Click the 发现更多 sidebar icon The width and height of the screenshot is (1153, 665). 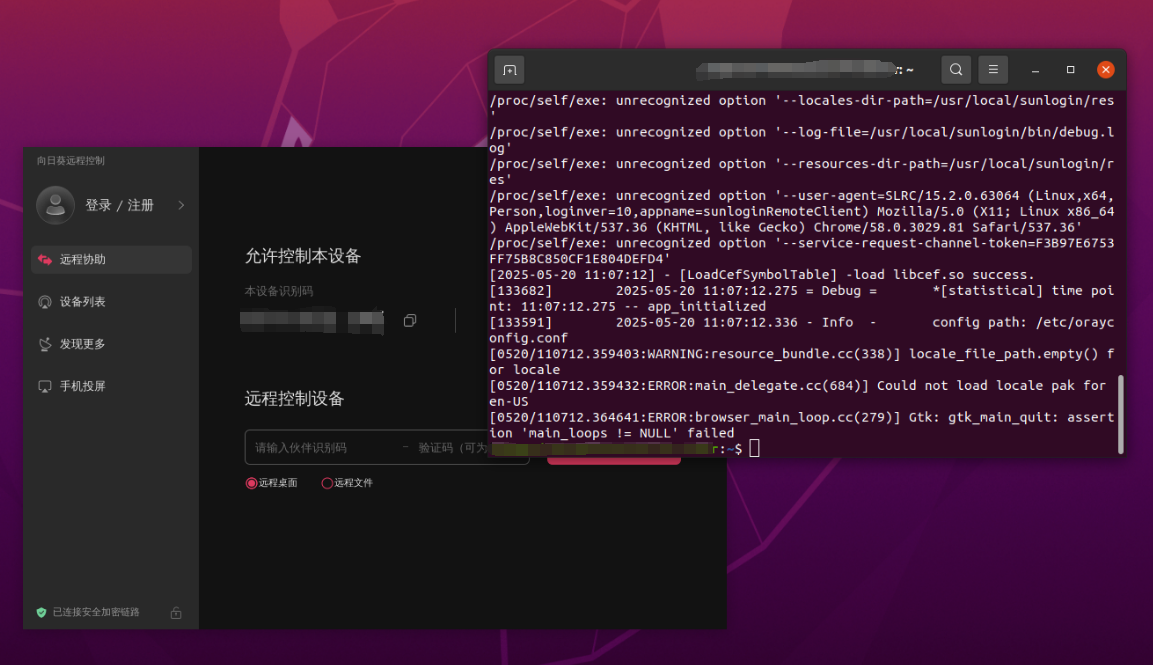(x=44, y=344)
